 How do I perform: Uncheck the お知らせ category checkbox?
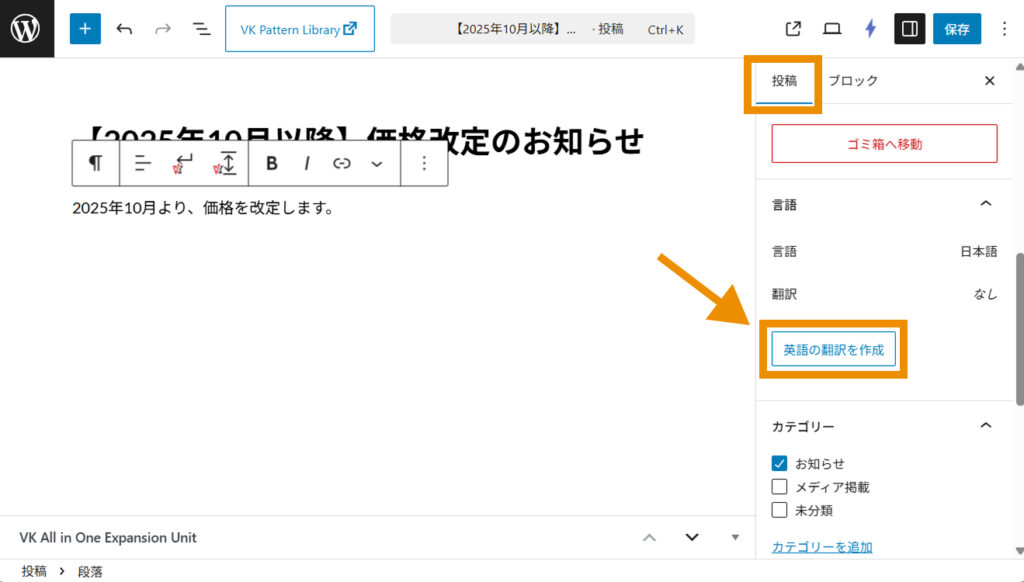pos(780,464)
